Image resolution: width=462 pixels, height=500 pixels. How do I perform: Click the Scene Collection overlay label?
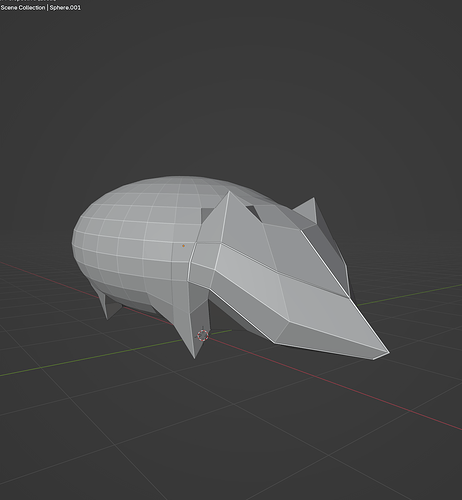point(23,7)
